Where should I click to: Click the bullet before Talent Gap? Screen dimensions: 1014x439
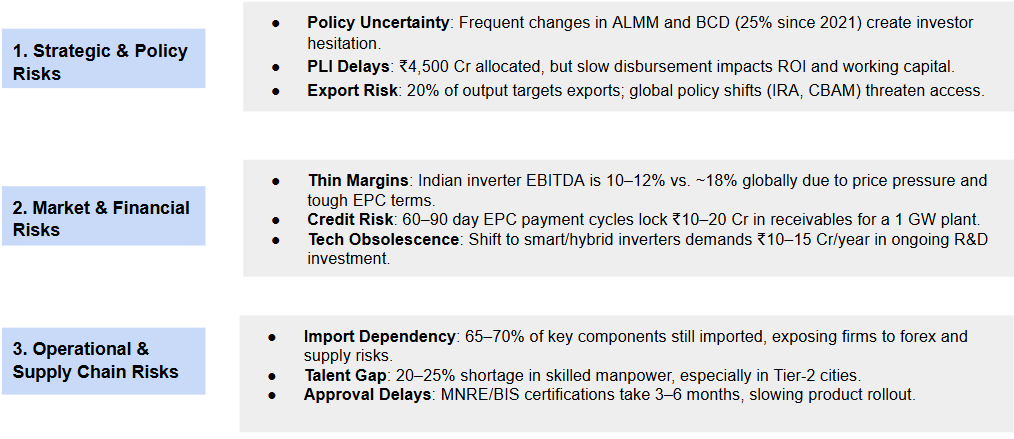[272, 375]
